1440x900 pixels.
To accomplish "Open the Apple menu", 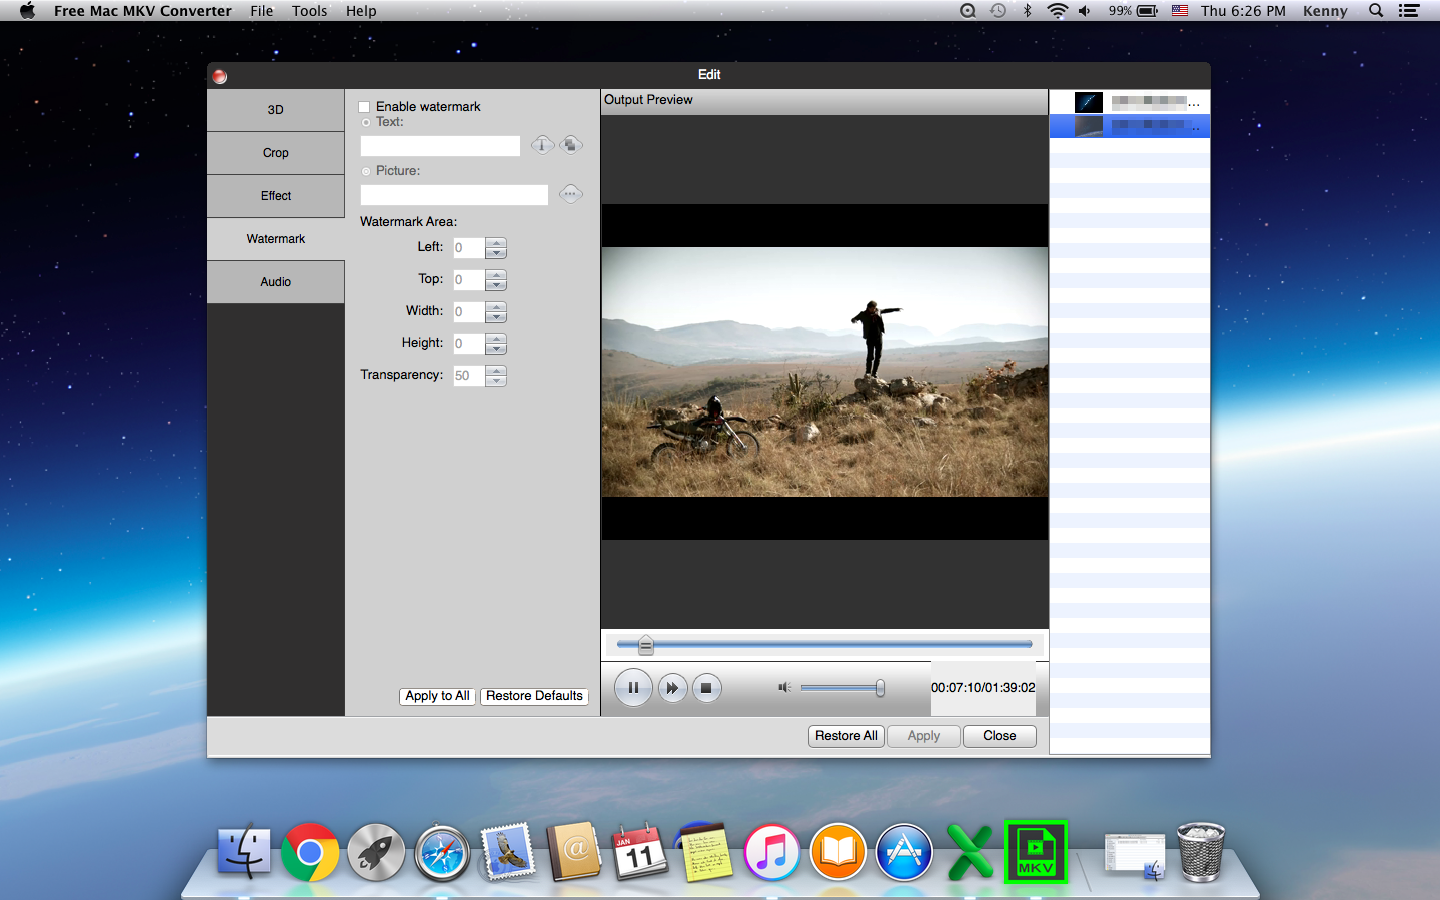I will click(27, 11).
